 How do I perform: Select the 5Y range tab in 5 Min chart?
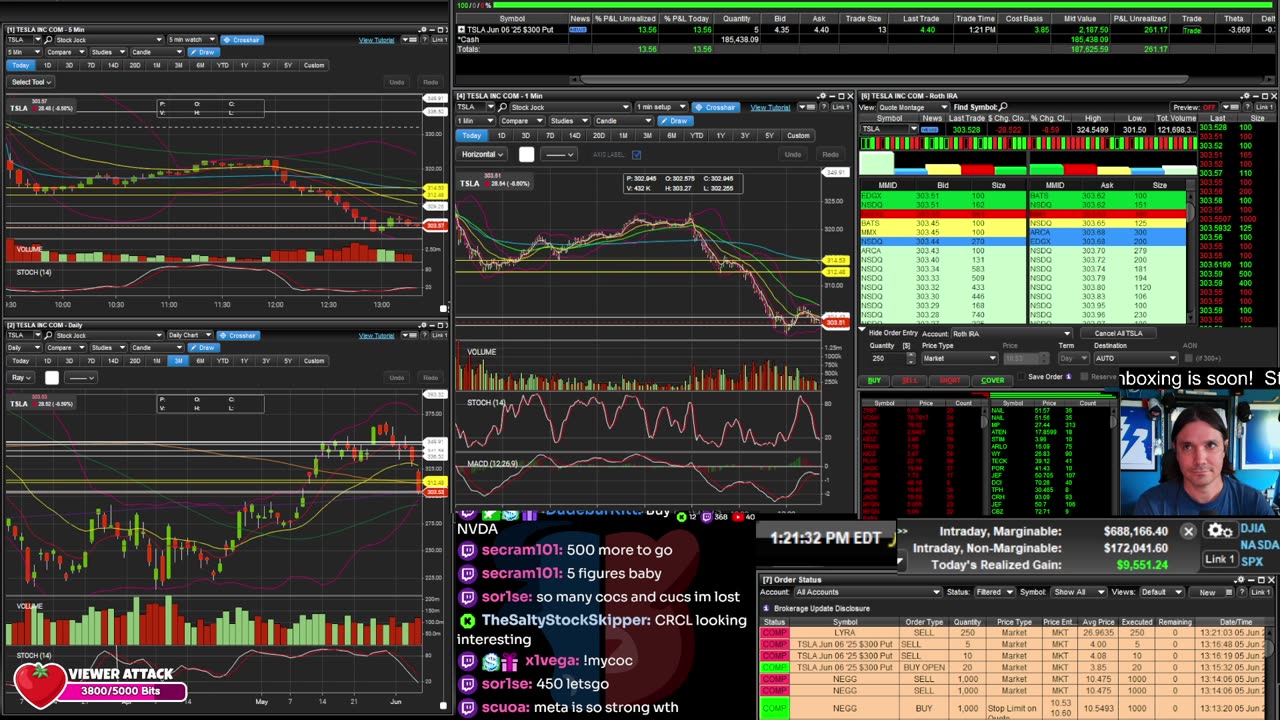288,65
